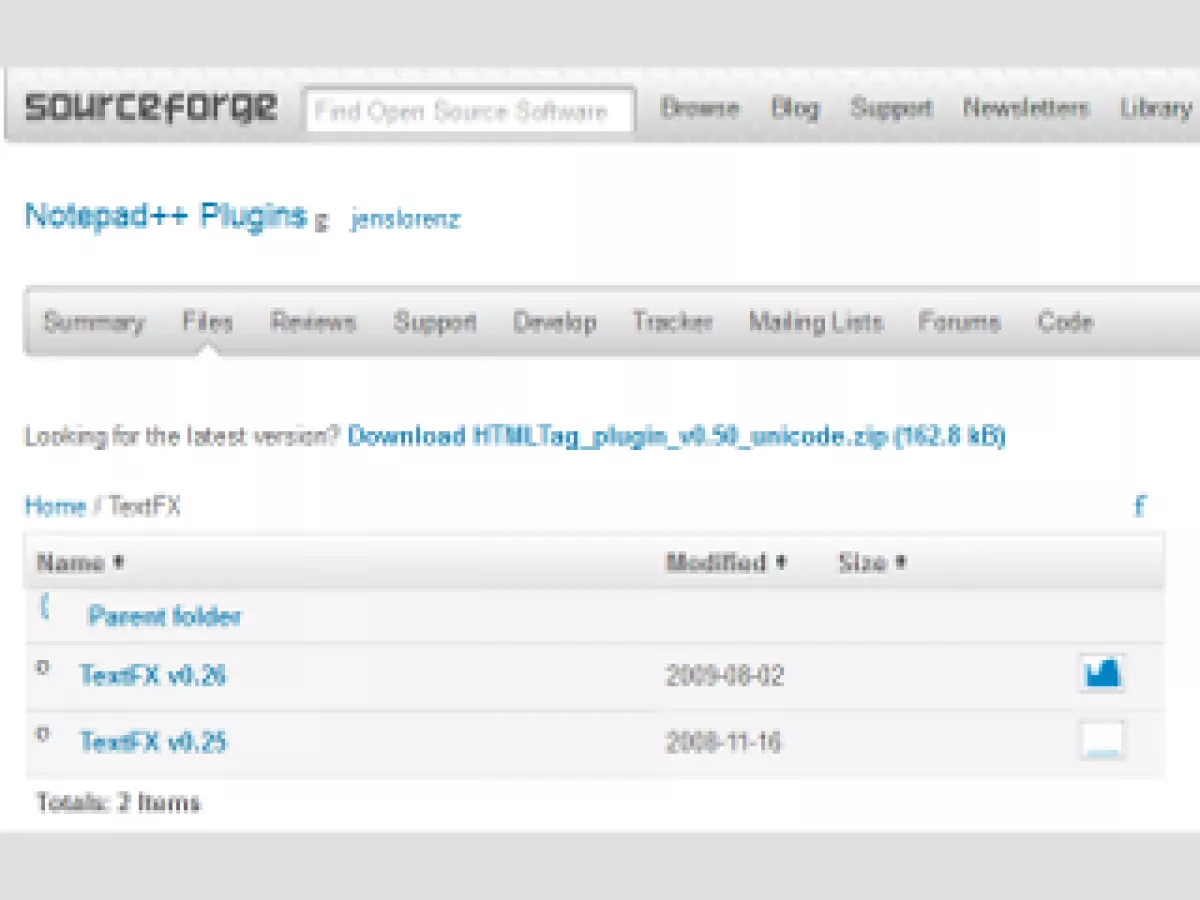Go to Blog in the top navigation
Image resolution: width=1200 pixels, height=900 pixels.
(795, 108)
